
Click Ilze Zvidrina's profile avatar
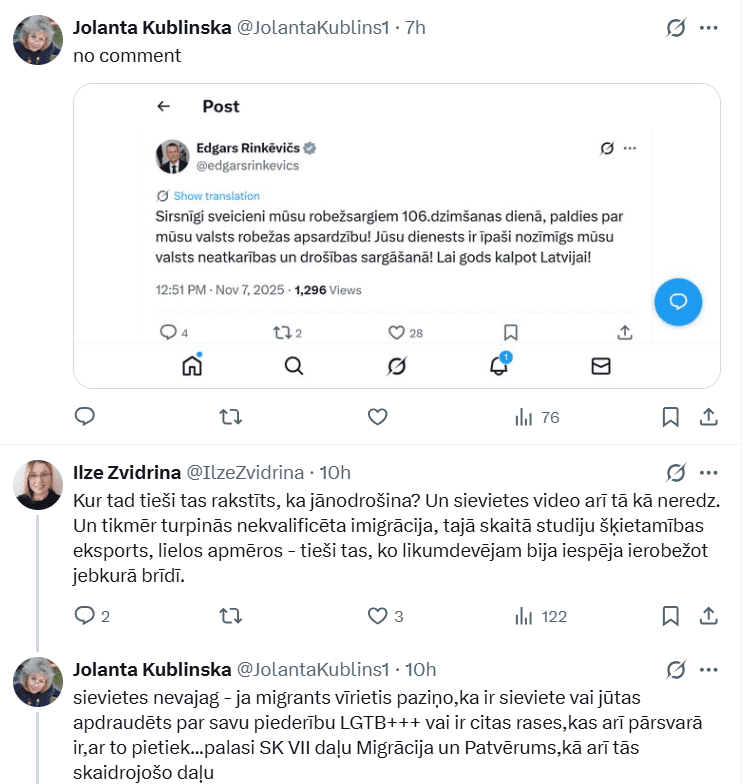[38, 485]
